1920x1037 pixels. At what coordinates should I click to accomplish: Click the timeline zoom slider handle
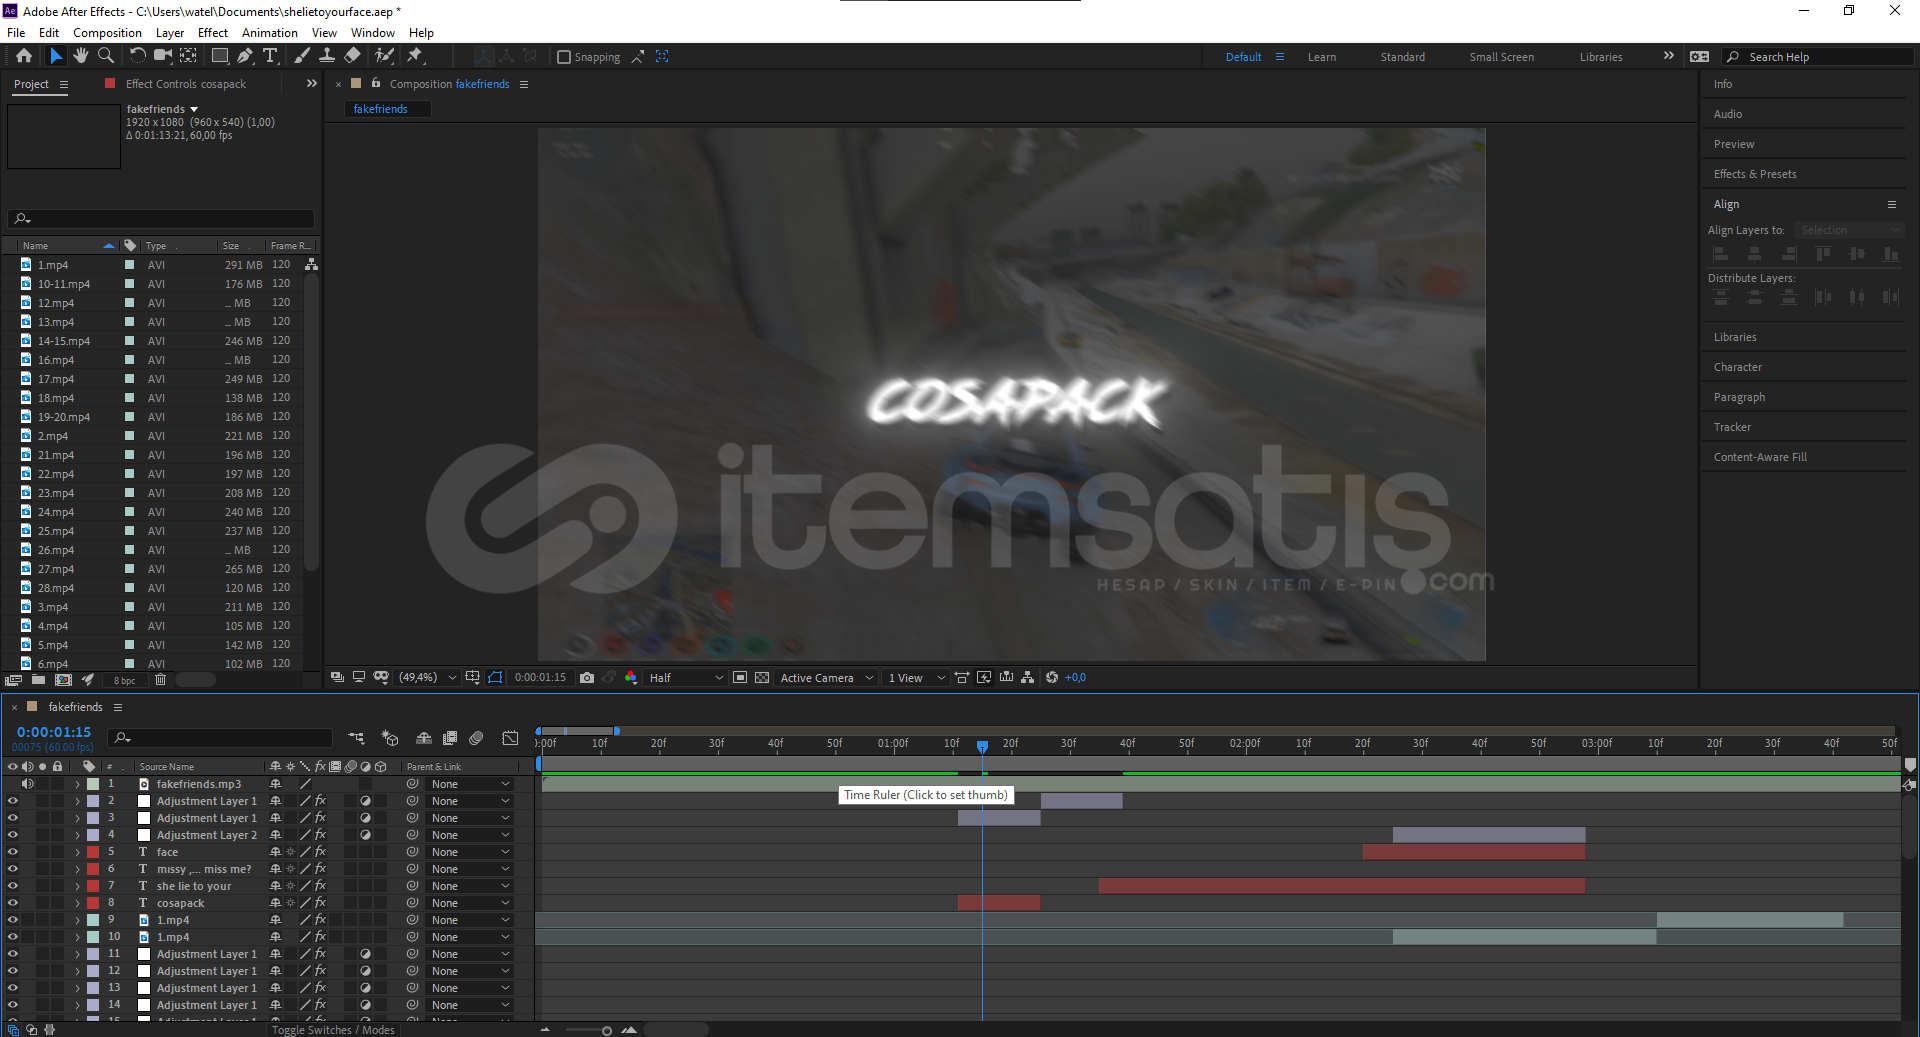[607, 1030]
